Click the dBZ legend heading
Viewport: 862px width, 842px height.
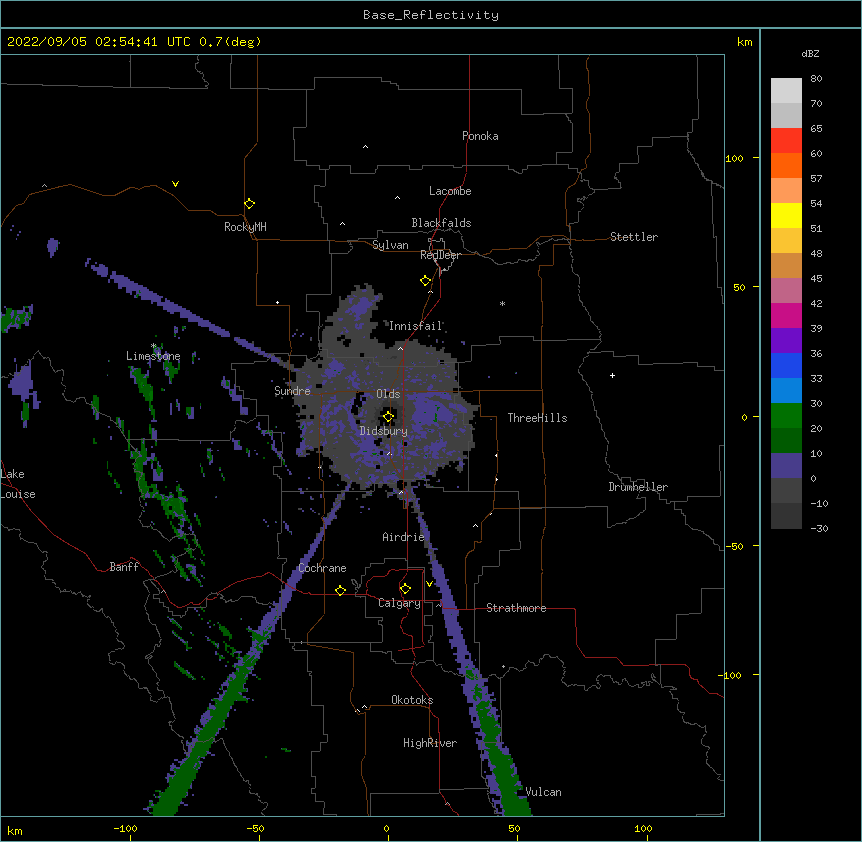pos(810,54)
